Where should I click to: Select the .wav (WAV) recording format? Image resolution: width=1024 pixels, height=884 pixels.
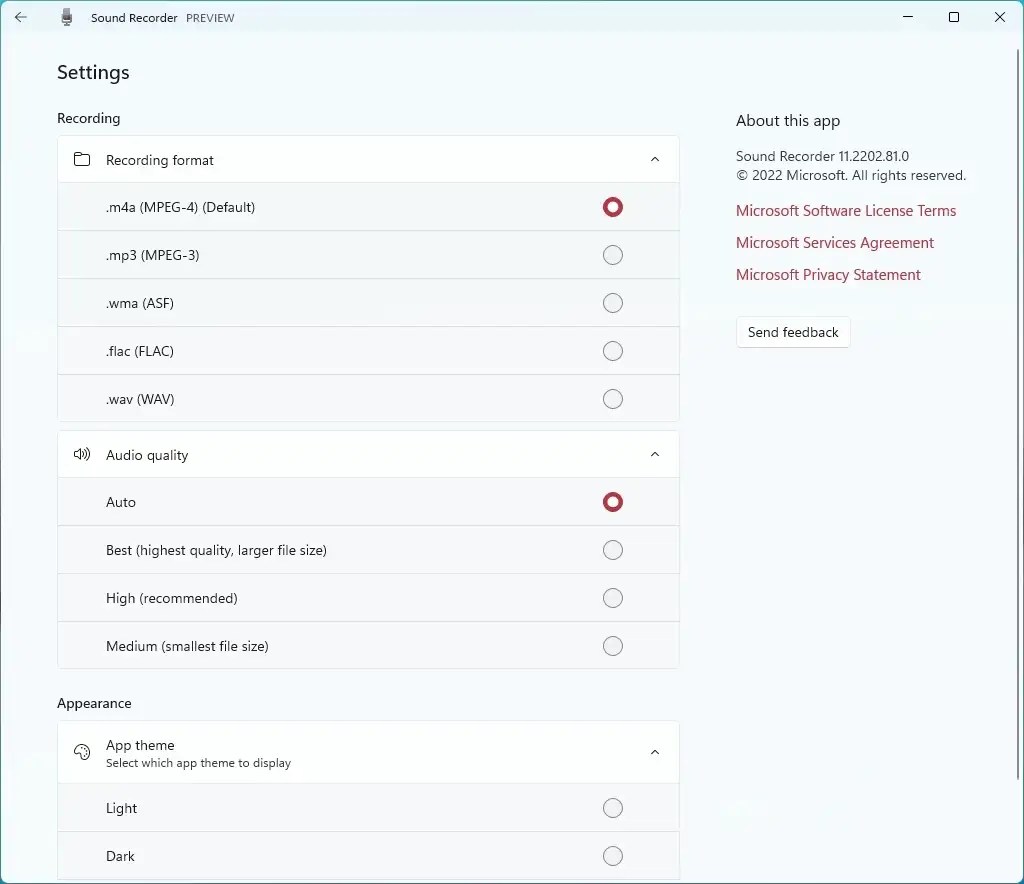[613, 399]
